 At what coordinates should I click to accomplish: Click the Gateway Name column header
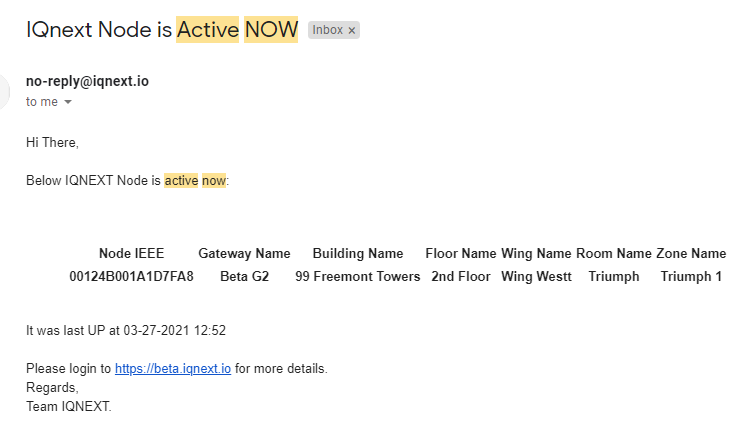(244, 253)
